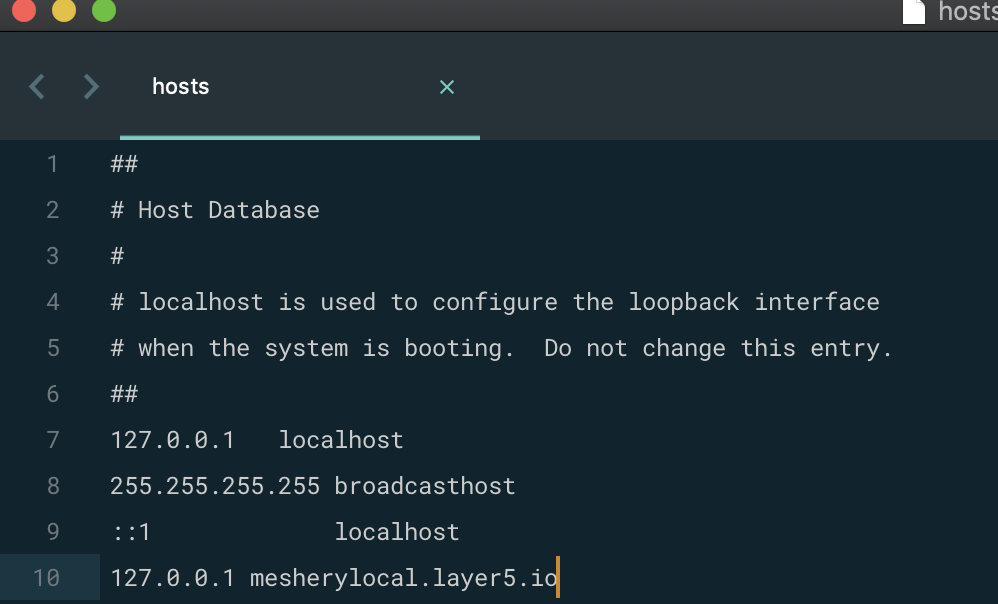Click line number 9 in gutter
The width and height of the screenshot is (998, 604).
pos(53,531)
